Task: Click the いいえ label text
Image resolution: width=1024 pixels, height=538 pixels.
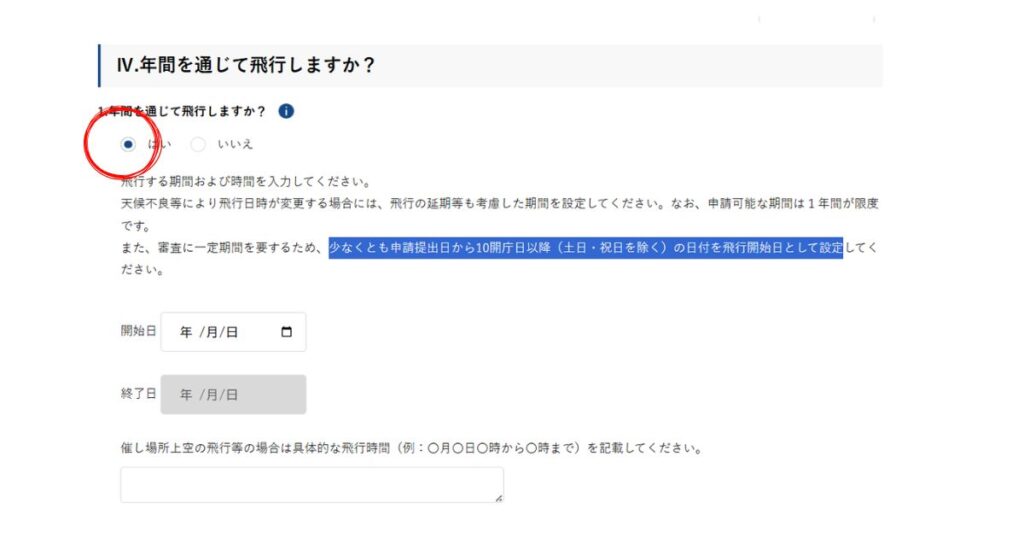Action: point(235,144)
